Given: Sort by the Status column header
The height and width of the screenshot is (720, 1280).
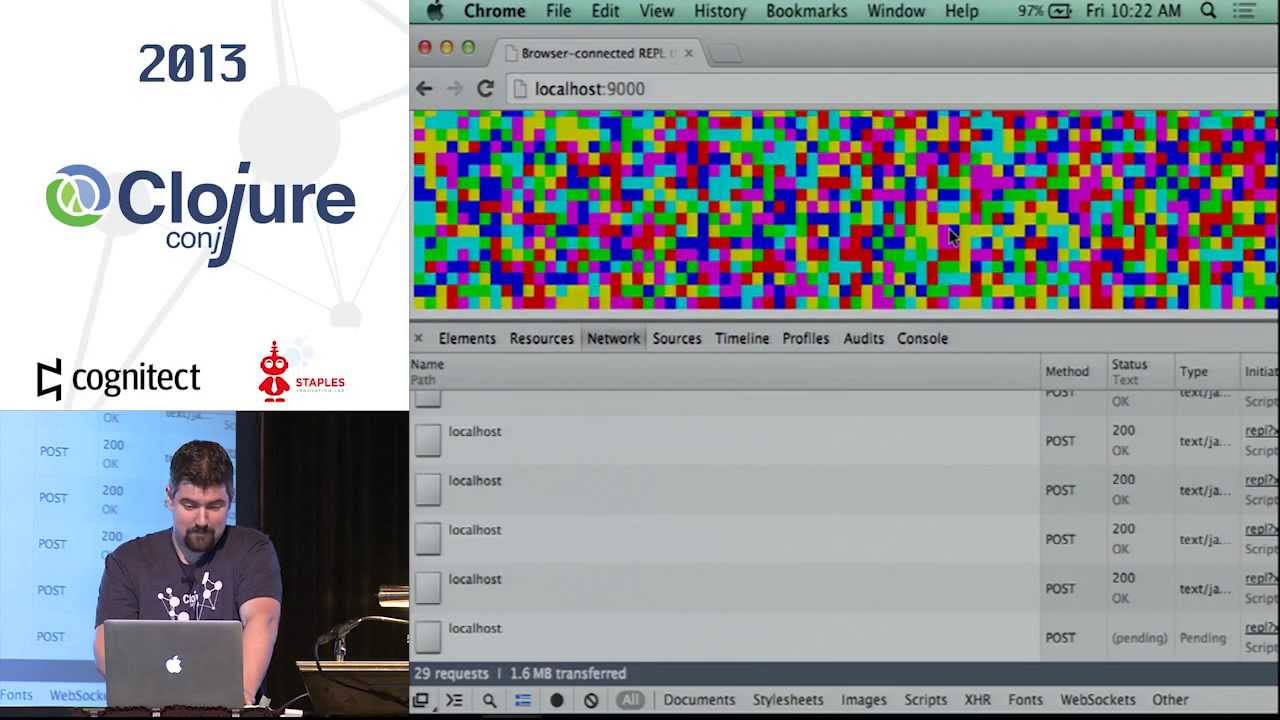Looking at the screenshot, I should click(1140, 371).
